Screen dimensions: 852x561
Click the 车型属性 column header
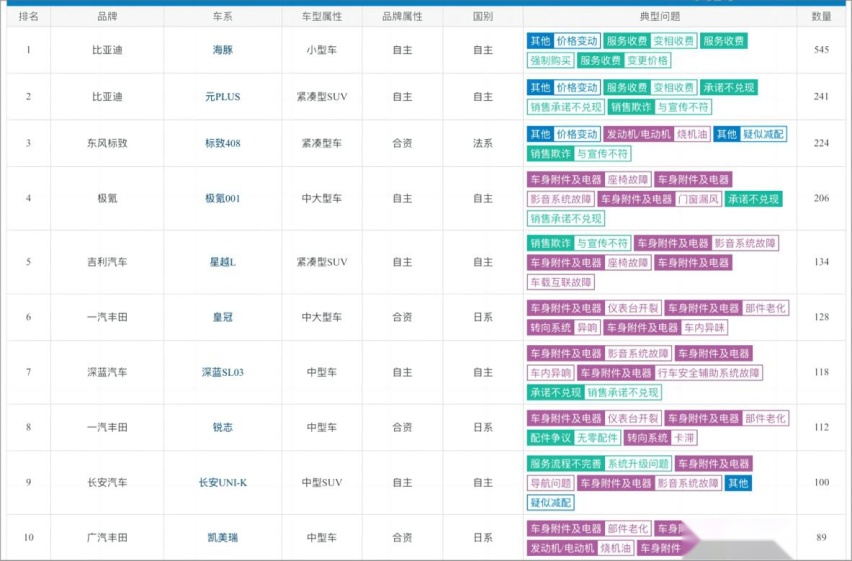[x=322, y=16]
